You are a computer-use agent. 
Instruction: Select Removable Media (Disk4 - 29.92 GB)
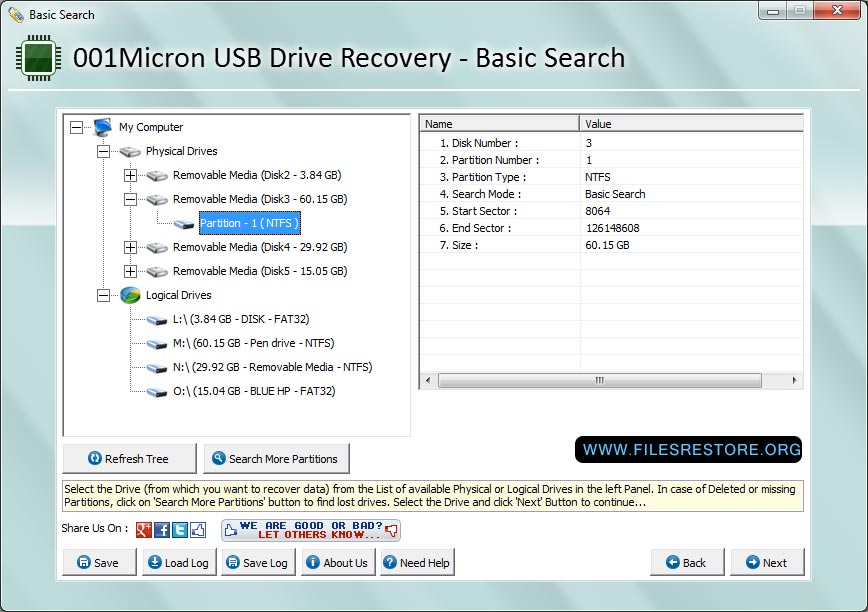[260, 247]
